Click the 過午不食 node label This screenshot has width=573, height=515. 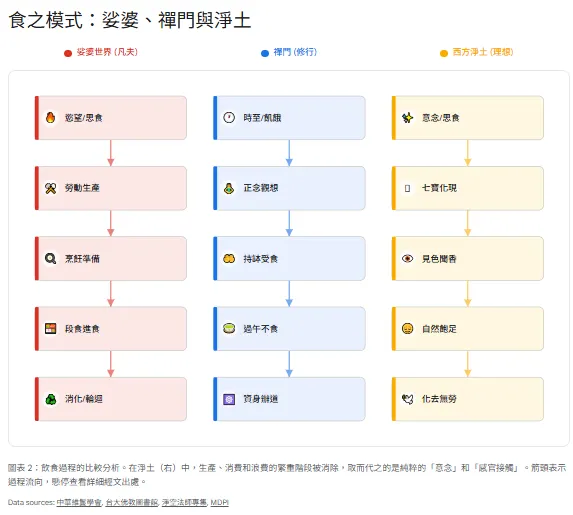click(x=261, y=329)
